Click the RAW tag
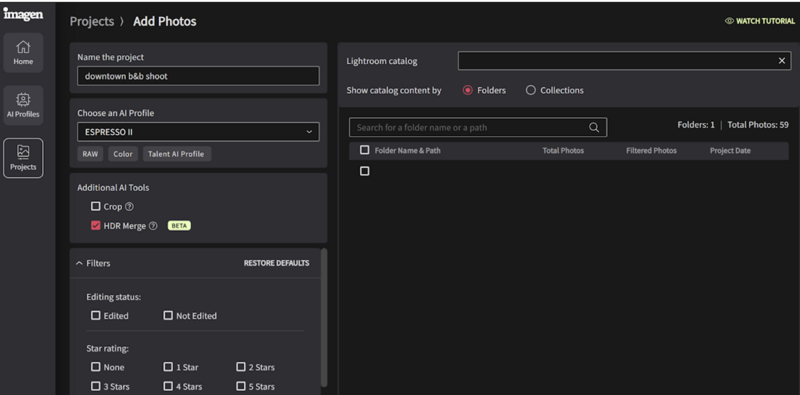 pyautogui.click(x=90, y=154)
